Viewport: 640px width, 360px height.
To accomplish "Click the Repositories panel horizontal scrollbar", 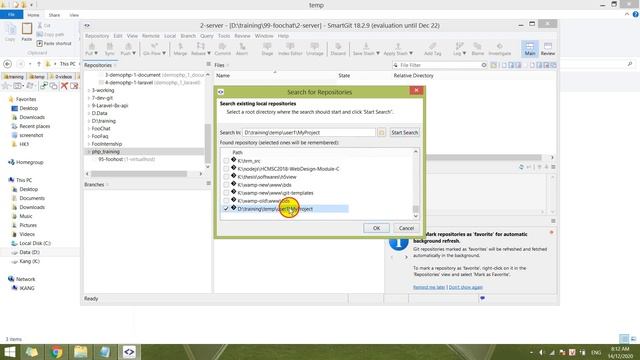I will 139,174.
